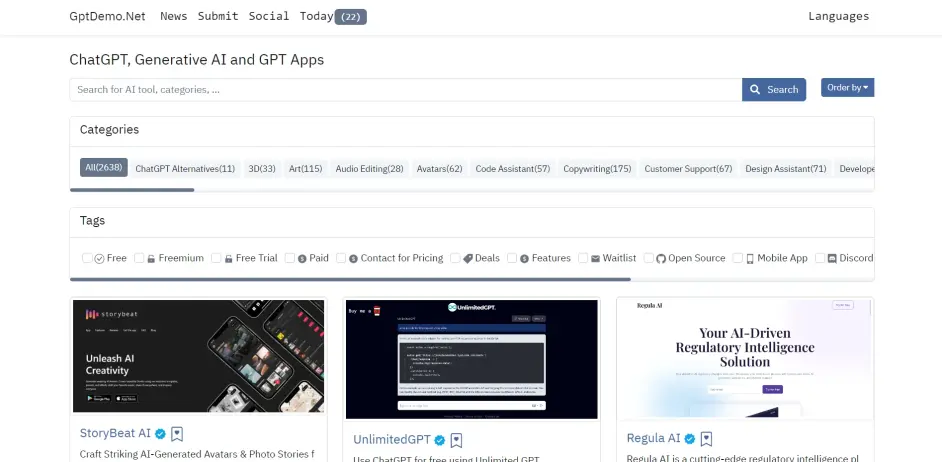The height and width of the screenshot is (462, 942).
Task: Filter by Art(115) category
Action: pyautogui.click(x=305, y=169)
